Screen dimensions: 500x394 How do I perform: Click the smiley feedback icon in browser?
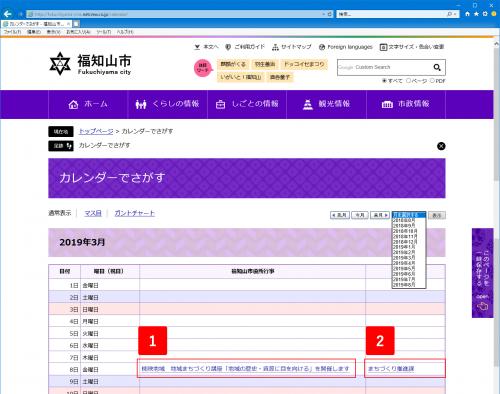click(494, 14)
